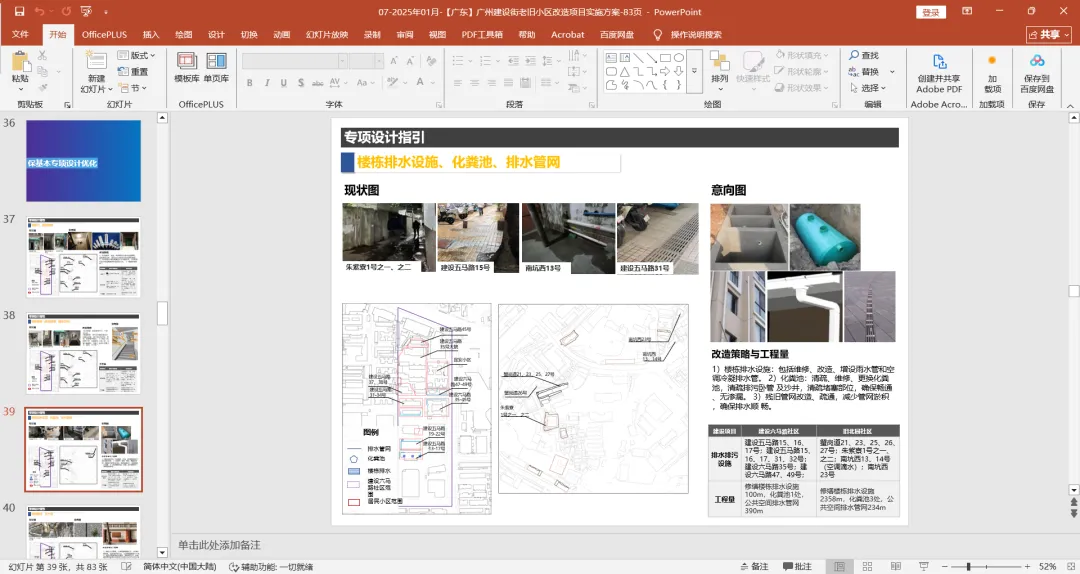Click Tell Me search box
This screenshot has height=574, width=1080.
[696, 34]
